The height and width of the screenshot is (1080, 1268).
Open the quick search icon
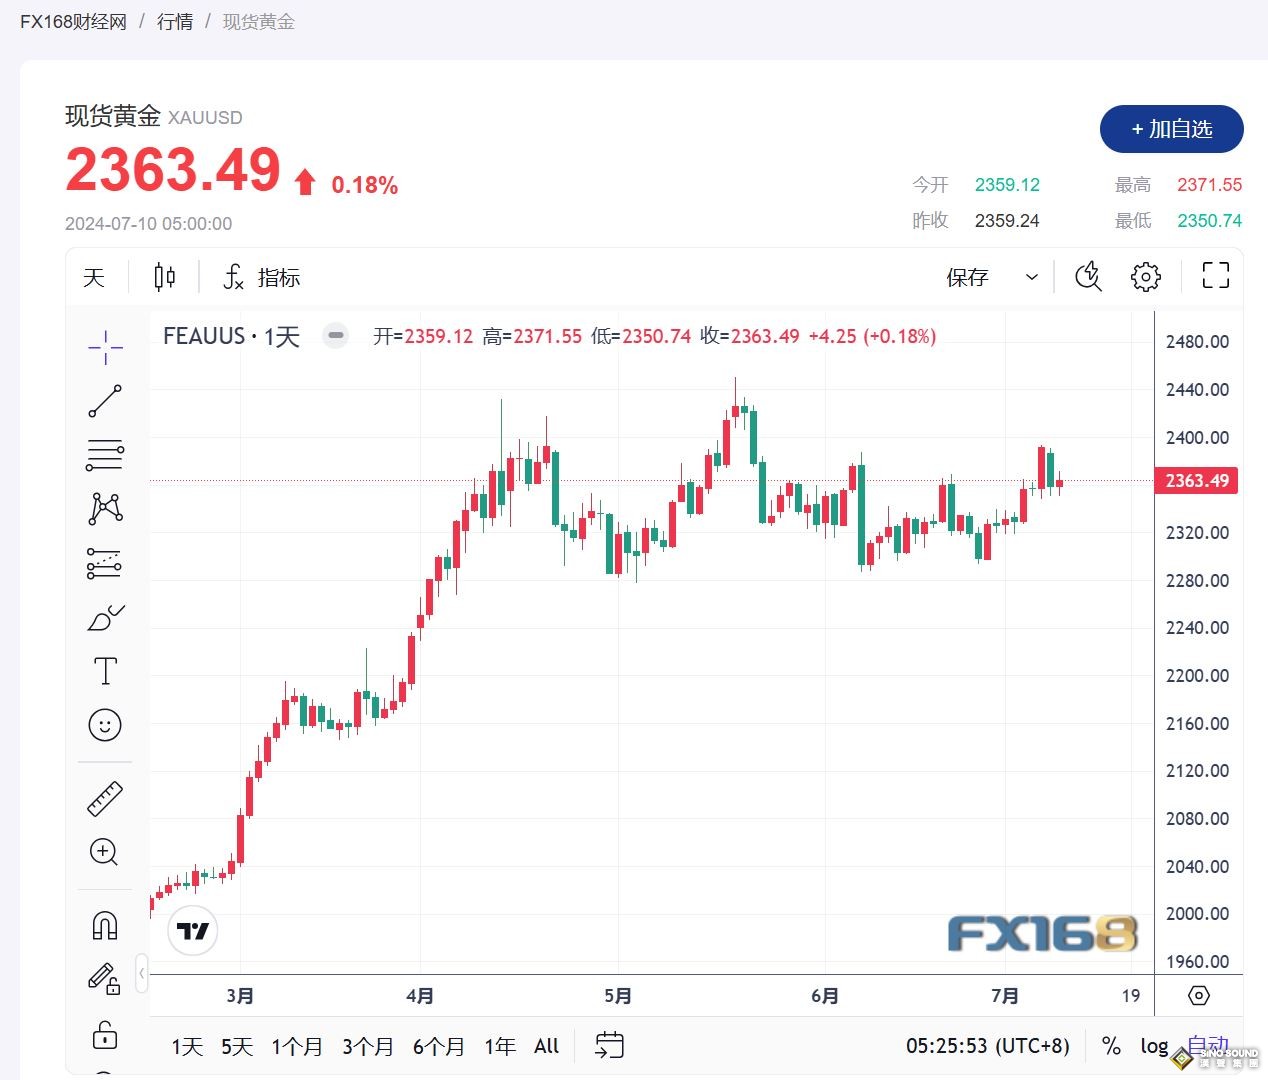point(1088,277)
